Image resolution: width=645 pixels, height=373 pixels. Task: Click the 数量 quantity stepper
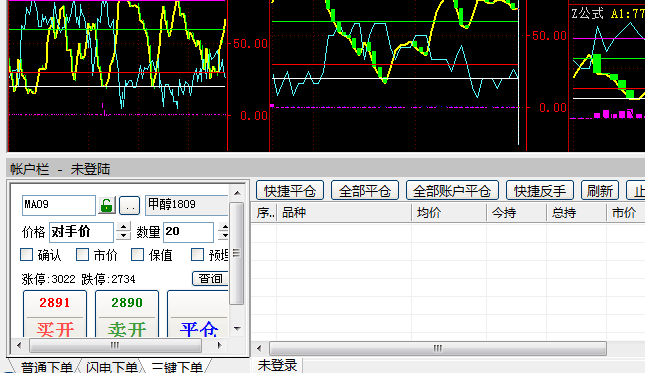tap(224, 232)
